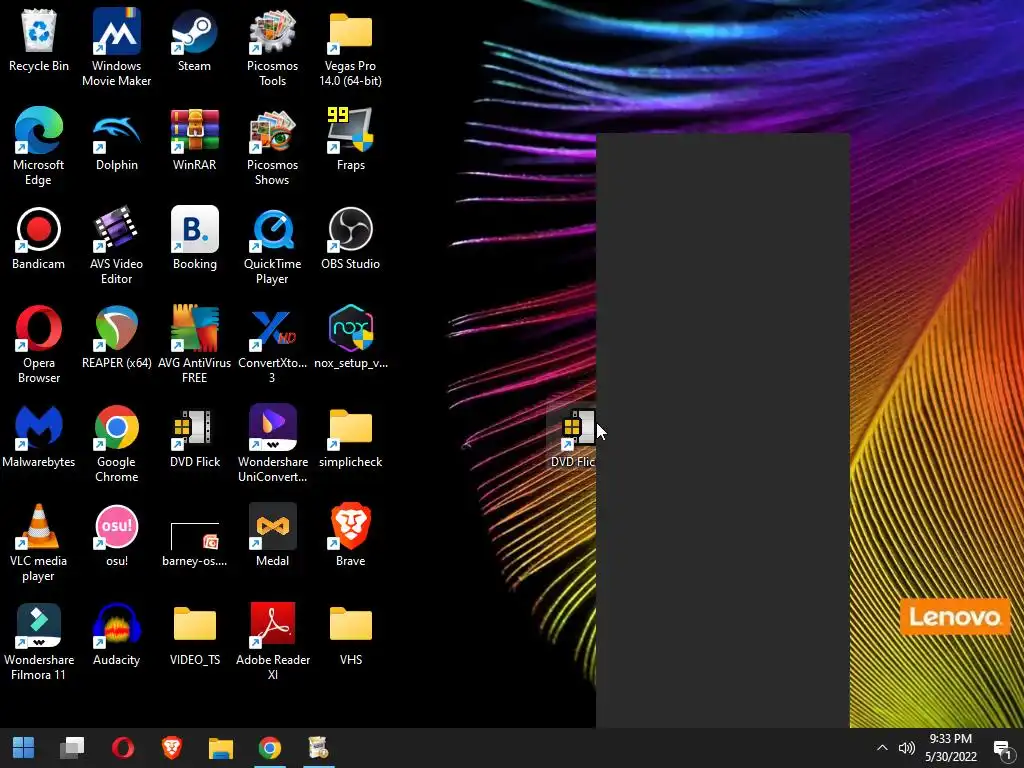Image resolution: width=1024 pixels, height=768 pixels.
Task: Select the OBS Studio icon
Action: point(350,238)
